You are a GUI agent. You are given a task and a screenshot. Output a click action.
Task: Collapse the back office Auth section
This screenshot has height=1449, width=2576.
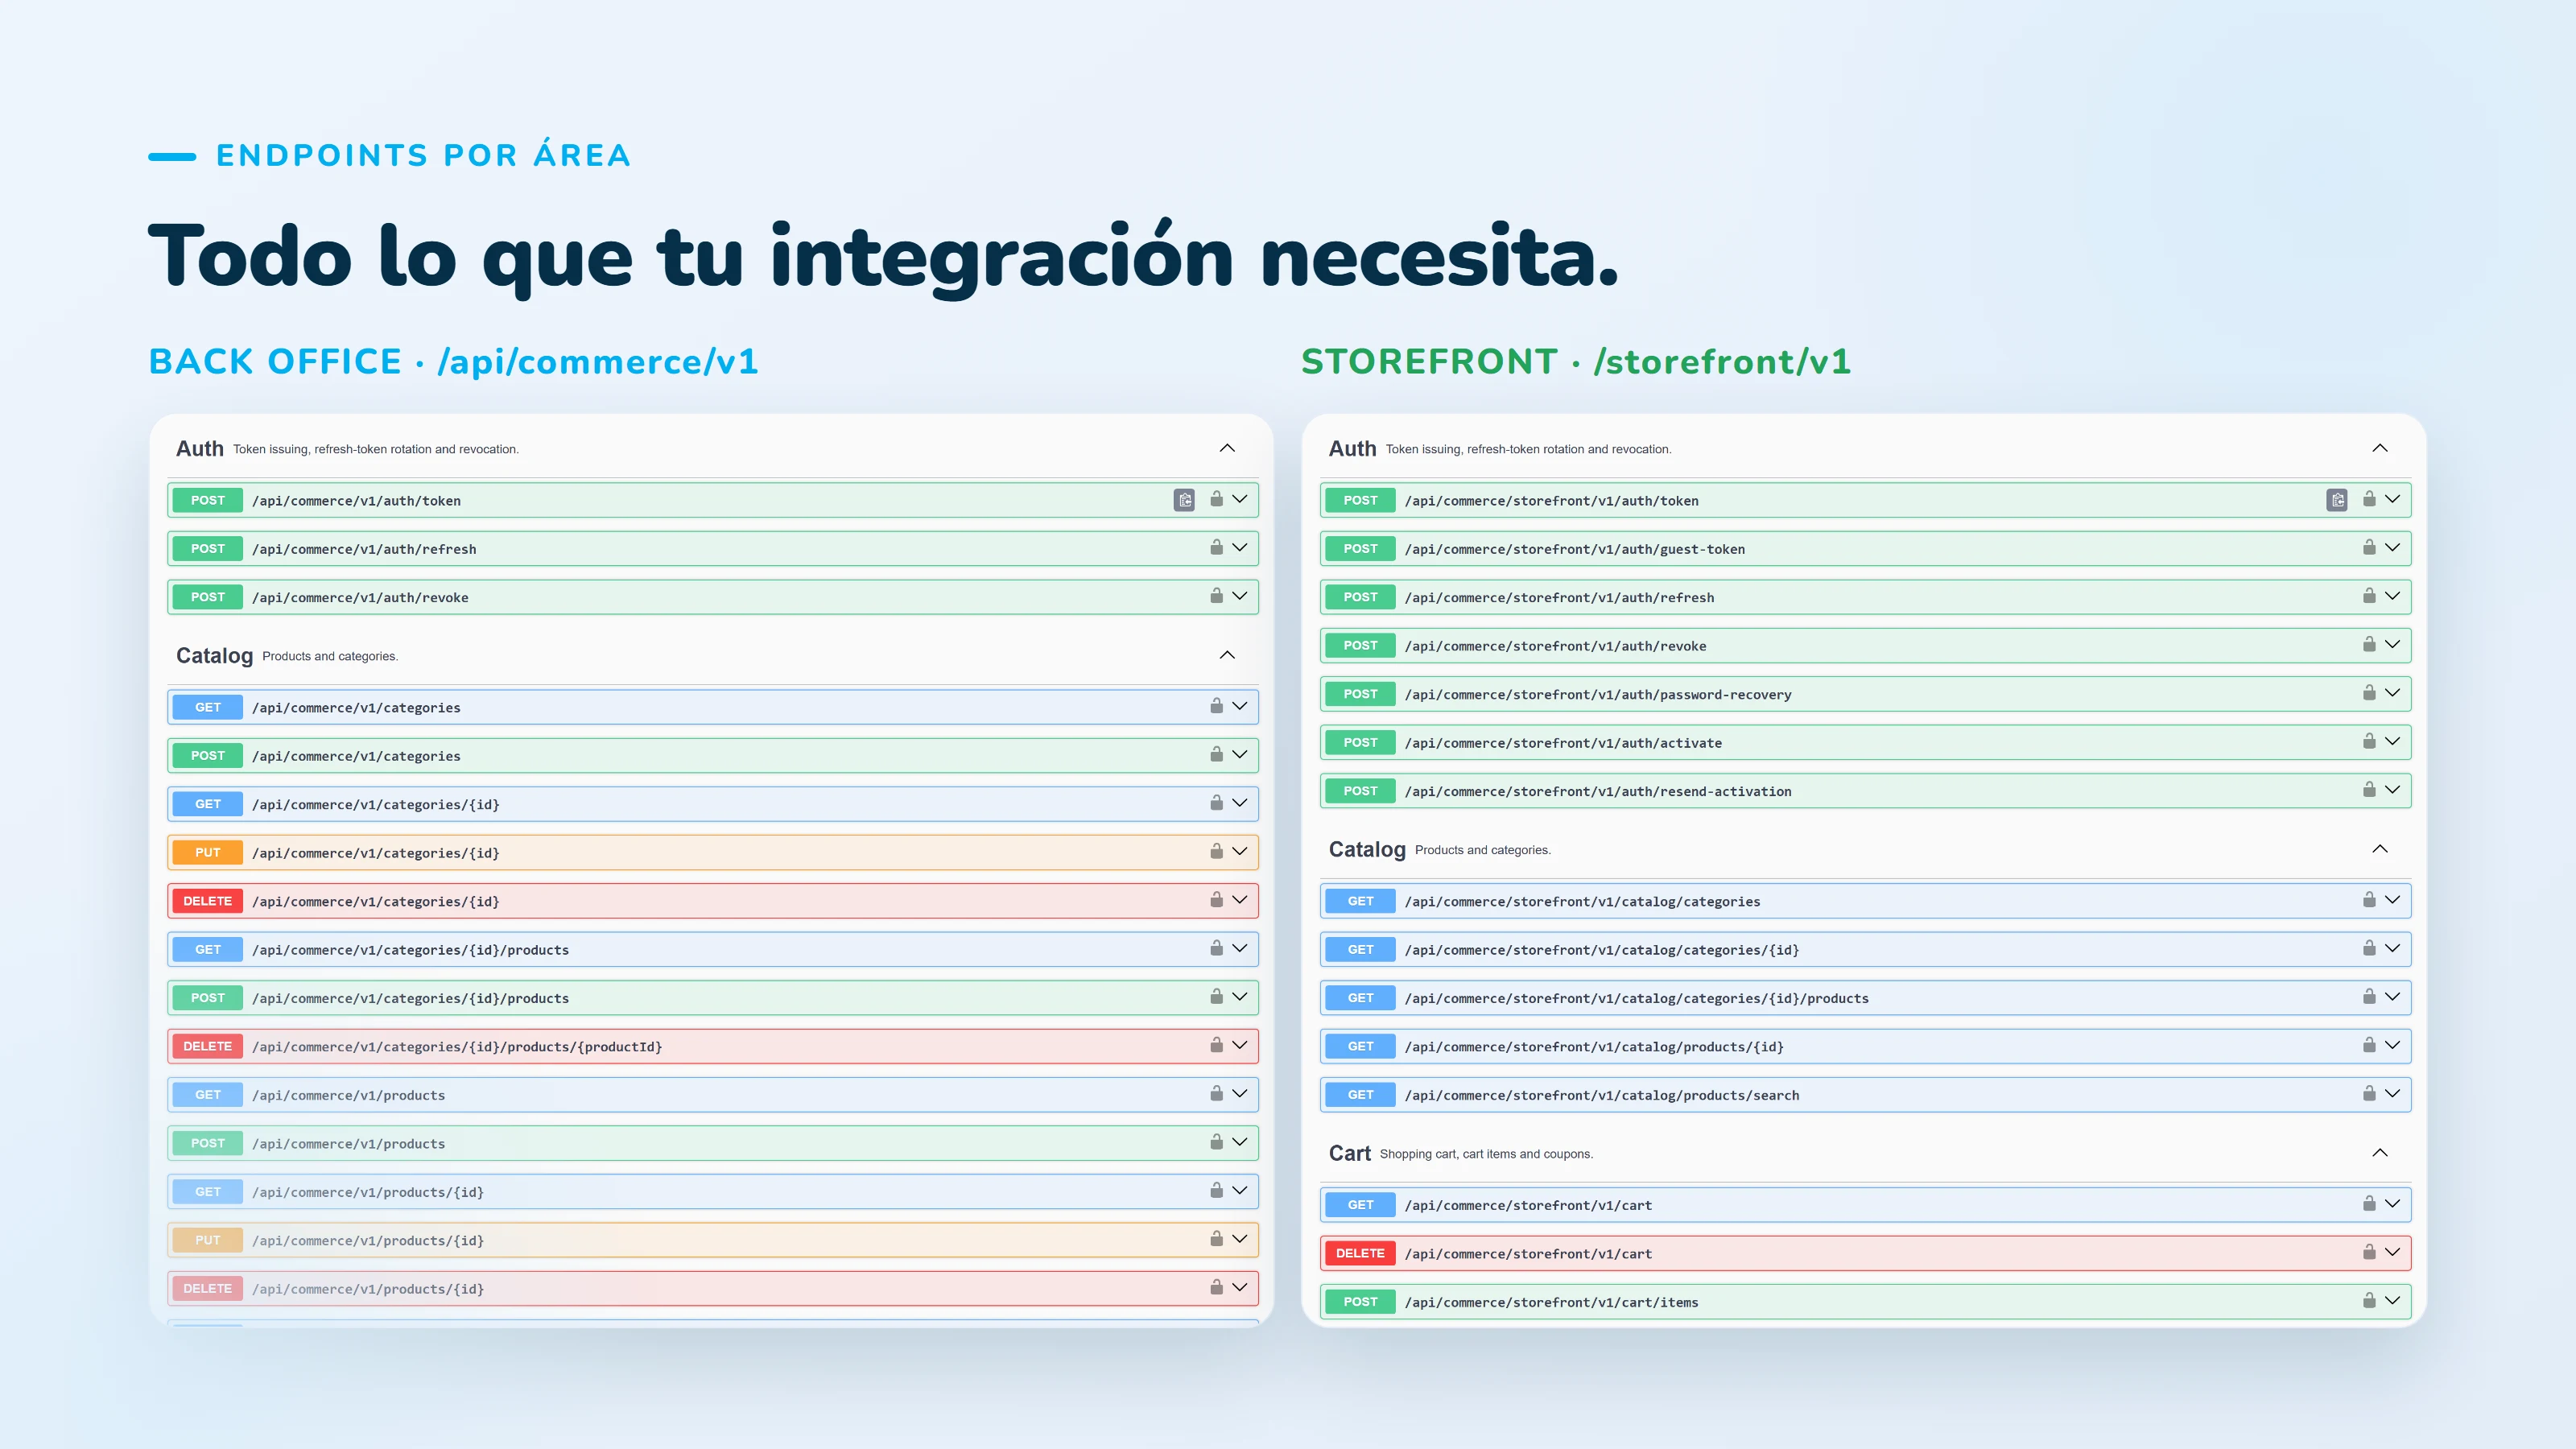[1227, 448]
